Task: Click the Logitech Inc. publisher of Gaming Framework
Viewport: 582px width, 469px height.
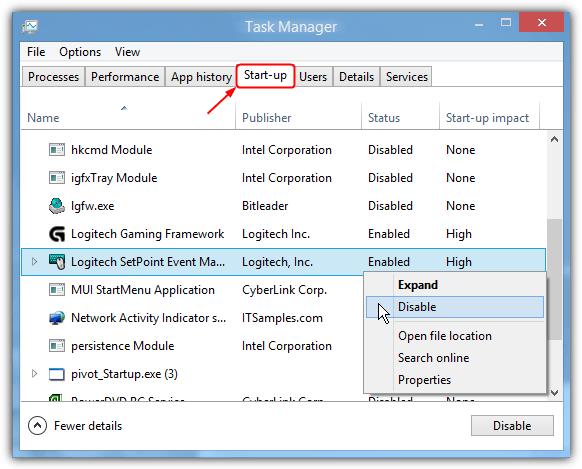Action: coord(276,234)
